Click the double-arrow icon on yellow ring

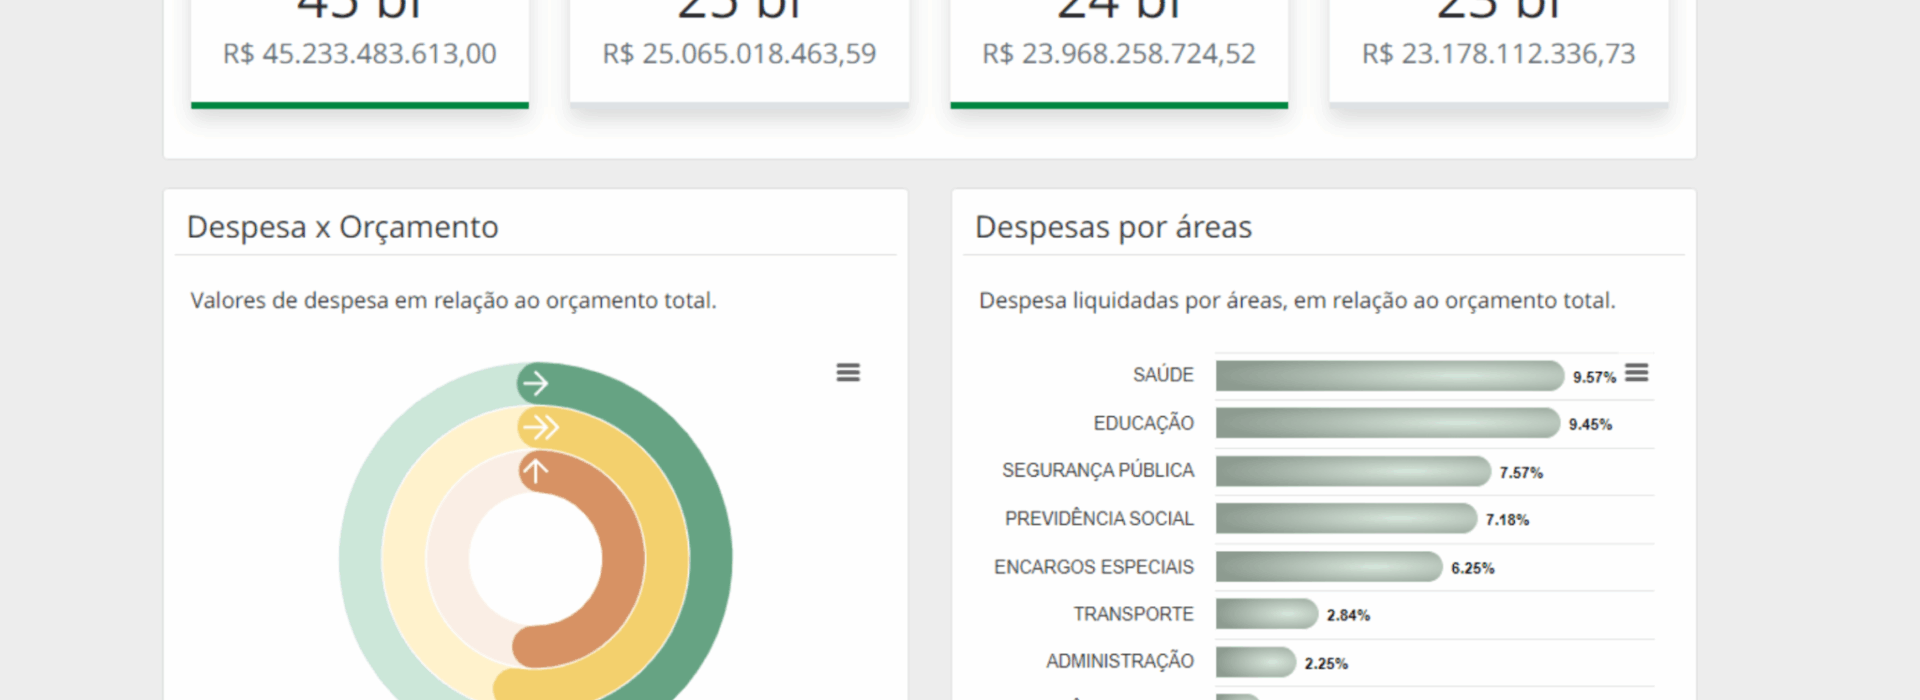click(x=540, y=428)
